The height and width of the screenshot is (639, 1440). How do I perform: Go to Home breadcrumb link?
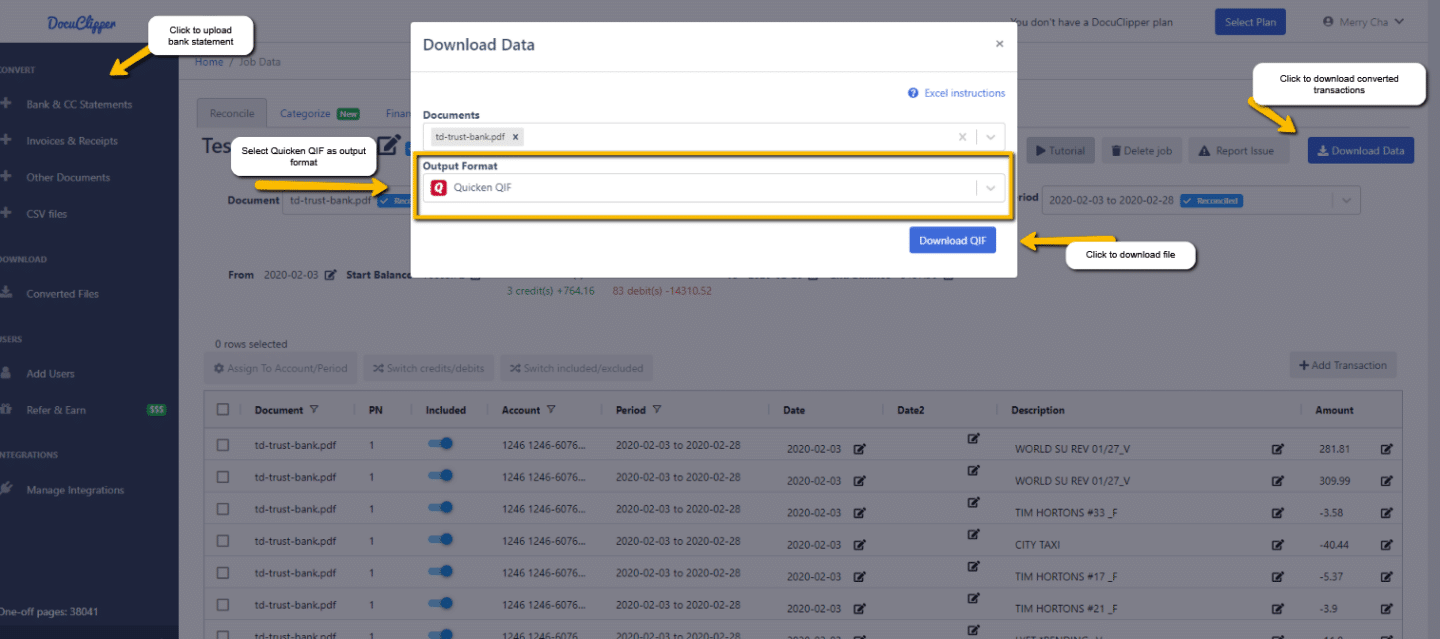(x=209, y=62)
